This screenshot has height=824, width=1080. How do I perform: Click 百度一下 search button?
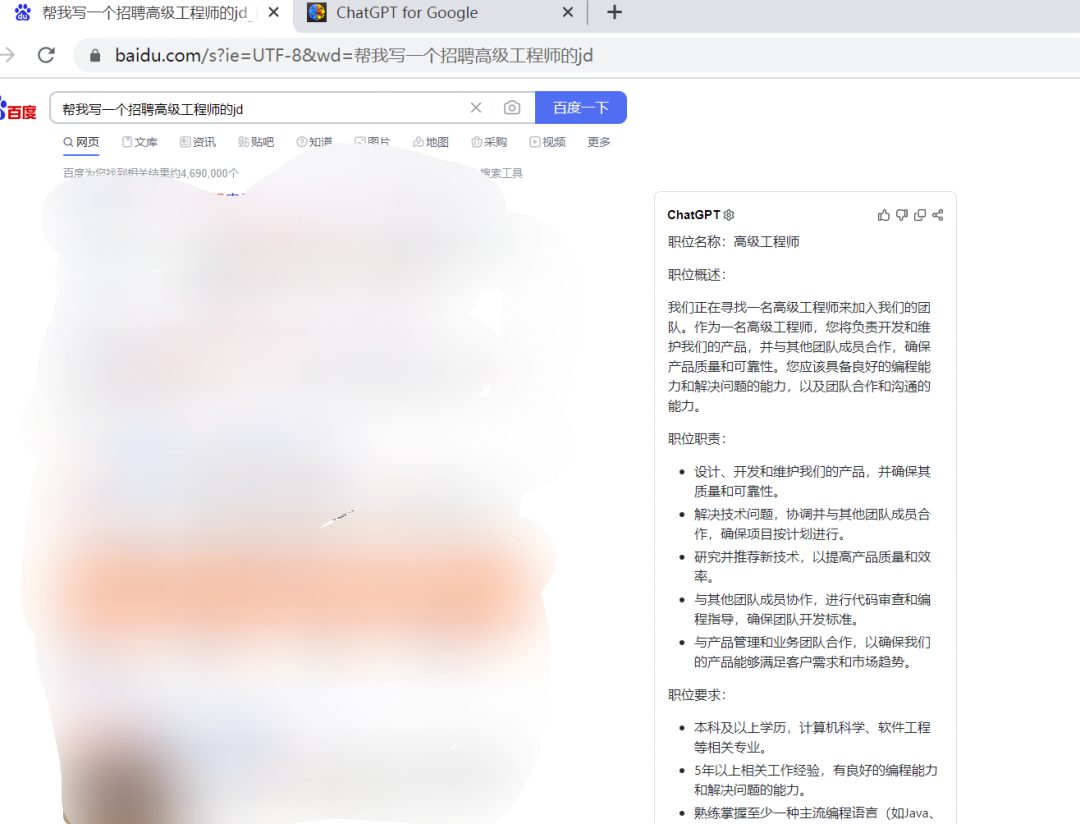click(x=580, y=107)
